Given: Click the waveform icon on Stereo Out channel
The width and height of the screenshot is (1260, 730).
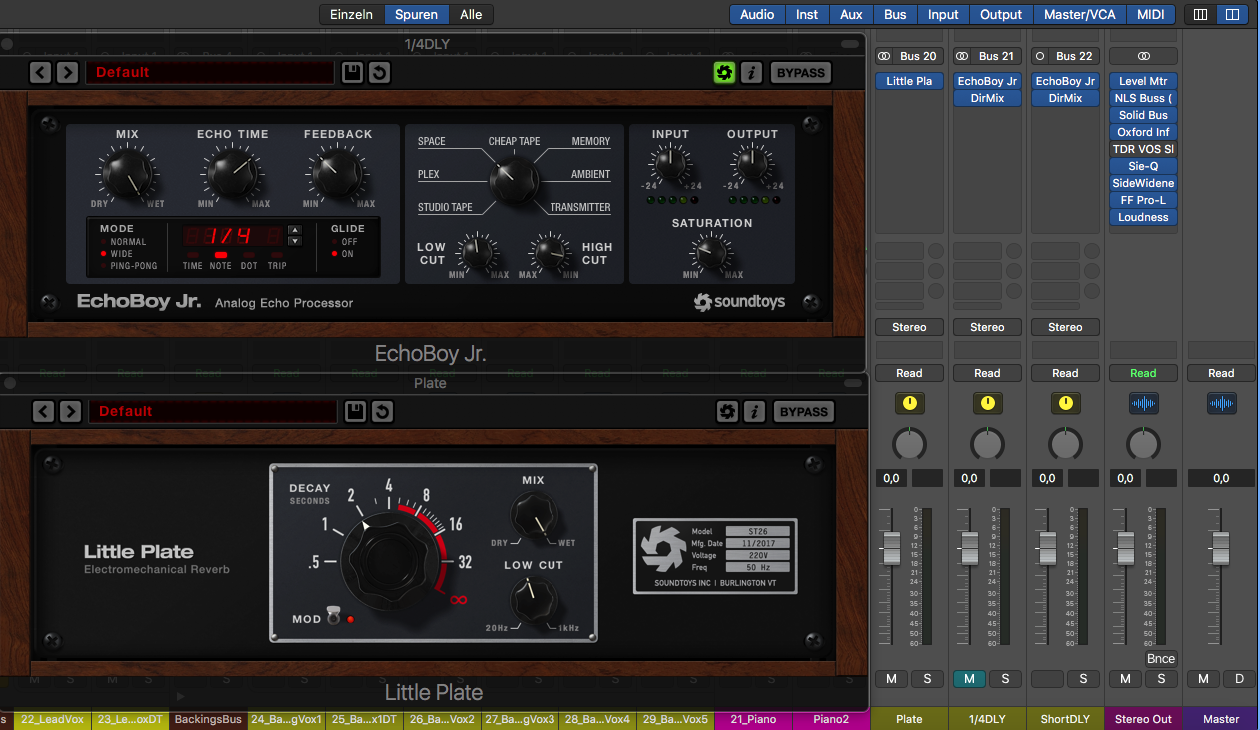Looking at the screenshot, I should [1143, 403].
